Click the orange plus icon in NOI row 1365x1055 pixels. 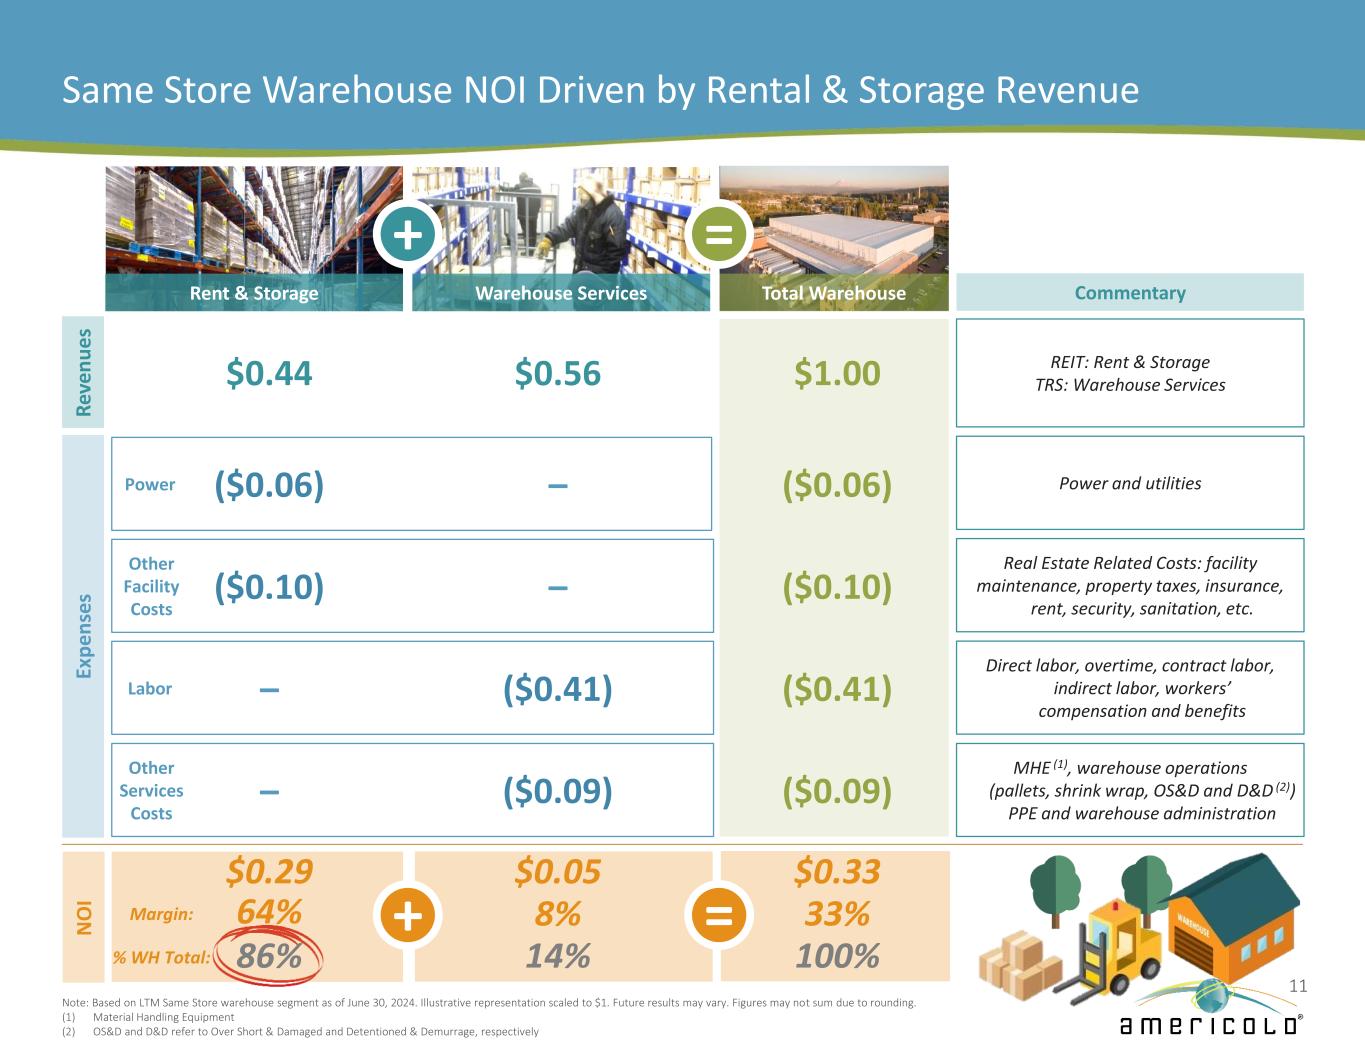point(407,915)
